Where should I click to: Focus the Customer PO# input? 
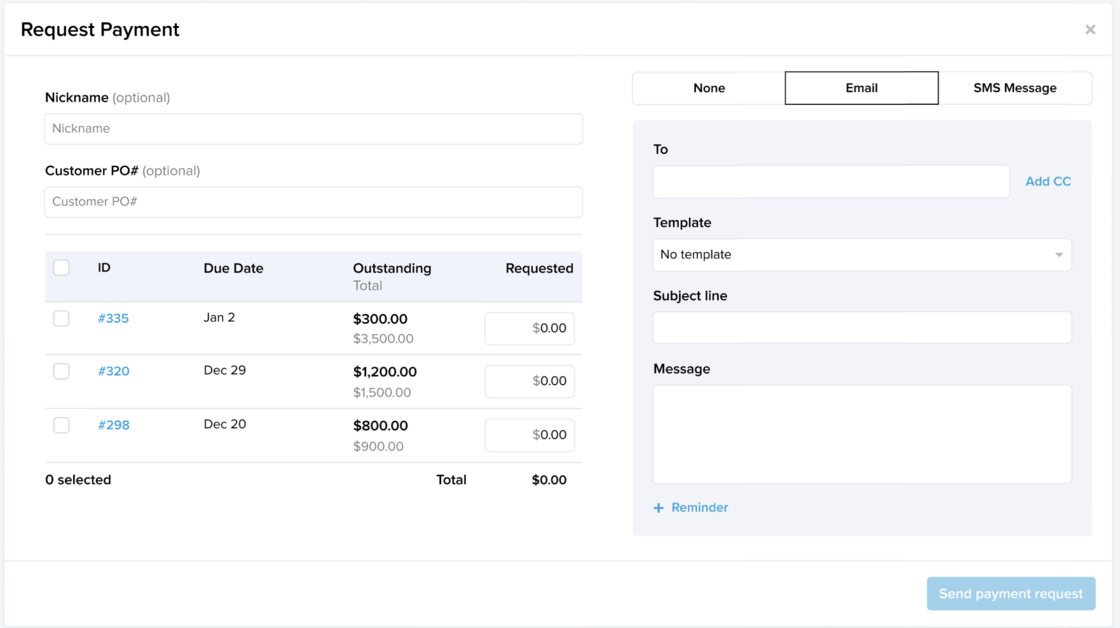313,202
